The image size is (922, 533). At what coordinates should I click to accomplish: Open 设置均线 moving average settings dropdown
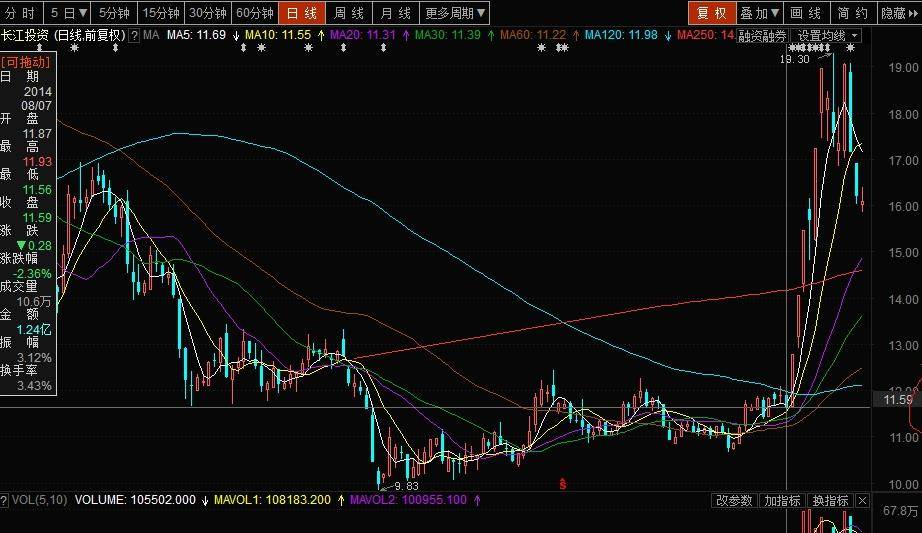point(828,35)
